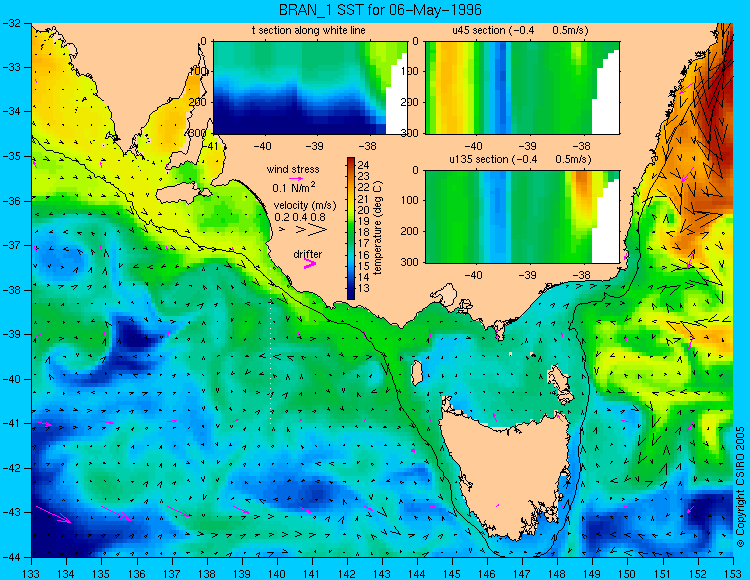Screen dimensions: 750x580
Task: Click the -39 tick under the u45 inset
Action: pyautogui.click(x=527, y=146)
